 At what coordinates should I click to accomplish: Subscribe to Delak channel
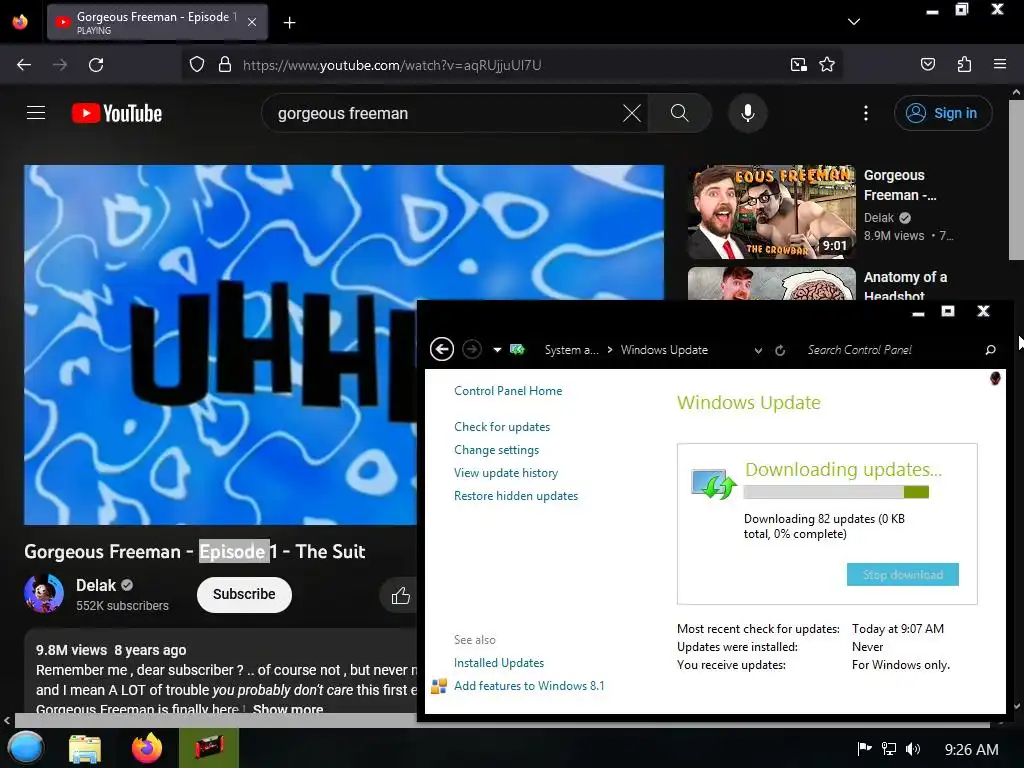[x=244, y=594]
